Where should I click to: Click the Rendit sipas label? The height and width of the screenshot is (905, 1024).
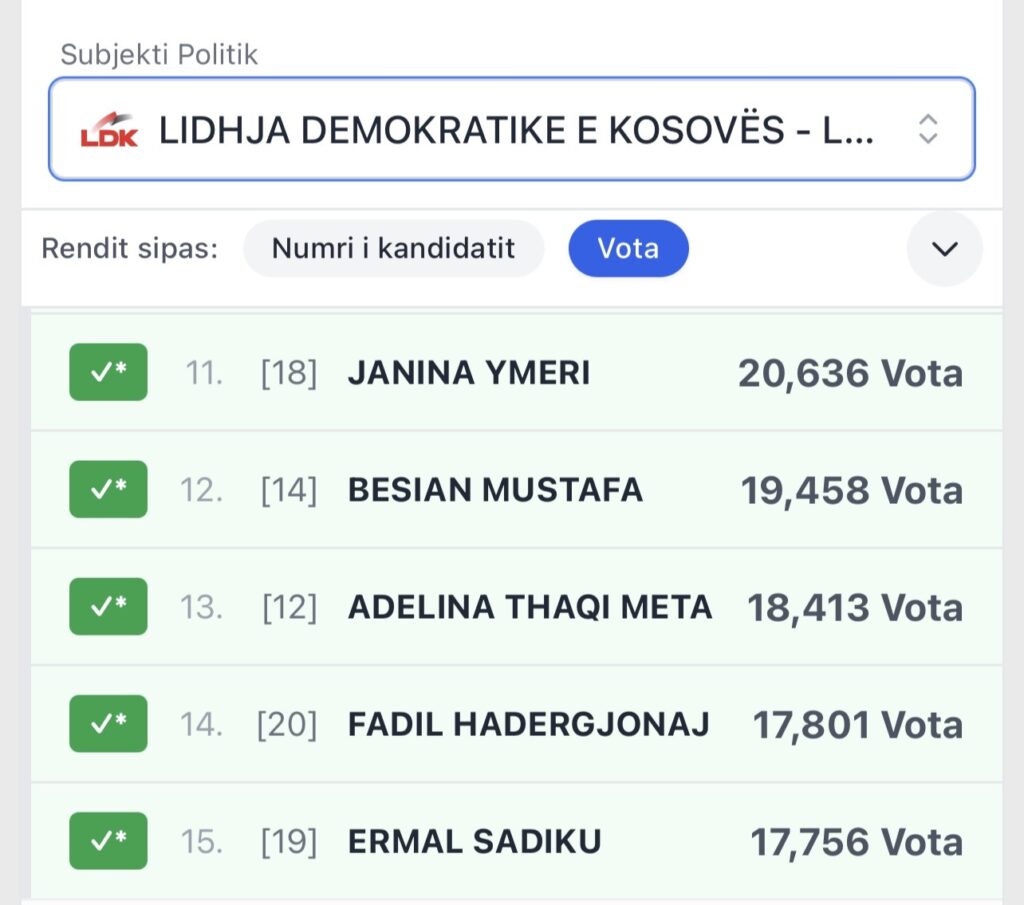[129, 248]
